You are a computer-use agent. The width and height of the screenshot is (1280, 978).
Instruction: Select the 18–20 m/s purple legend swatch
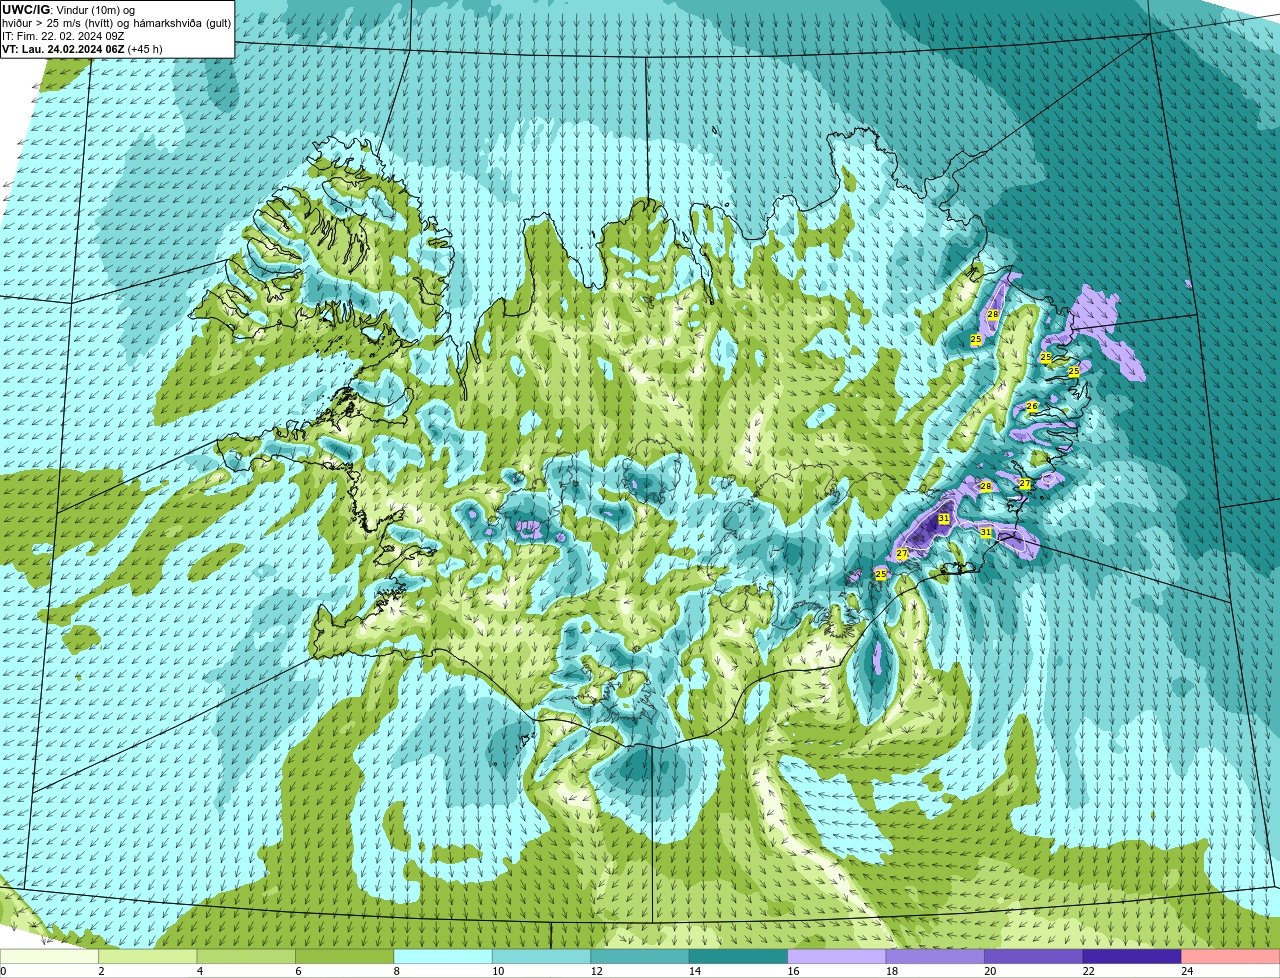point(936,957)
